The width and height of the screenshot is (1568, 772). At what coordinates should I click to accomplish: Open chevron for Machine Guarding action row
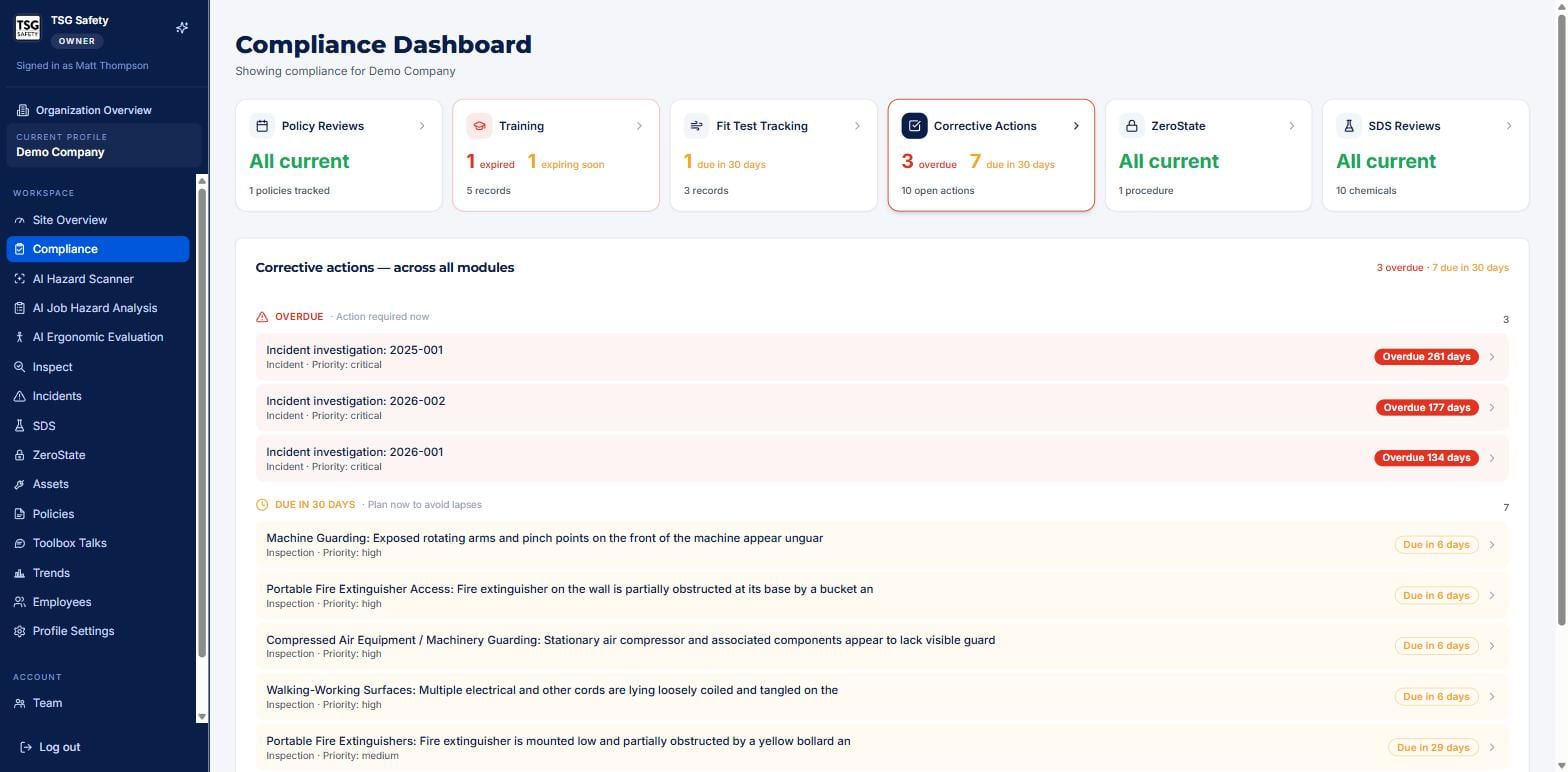(1492, 545)
